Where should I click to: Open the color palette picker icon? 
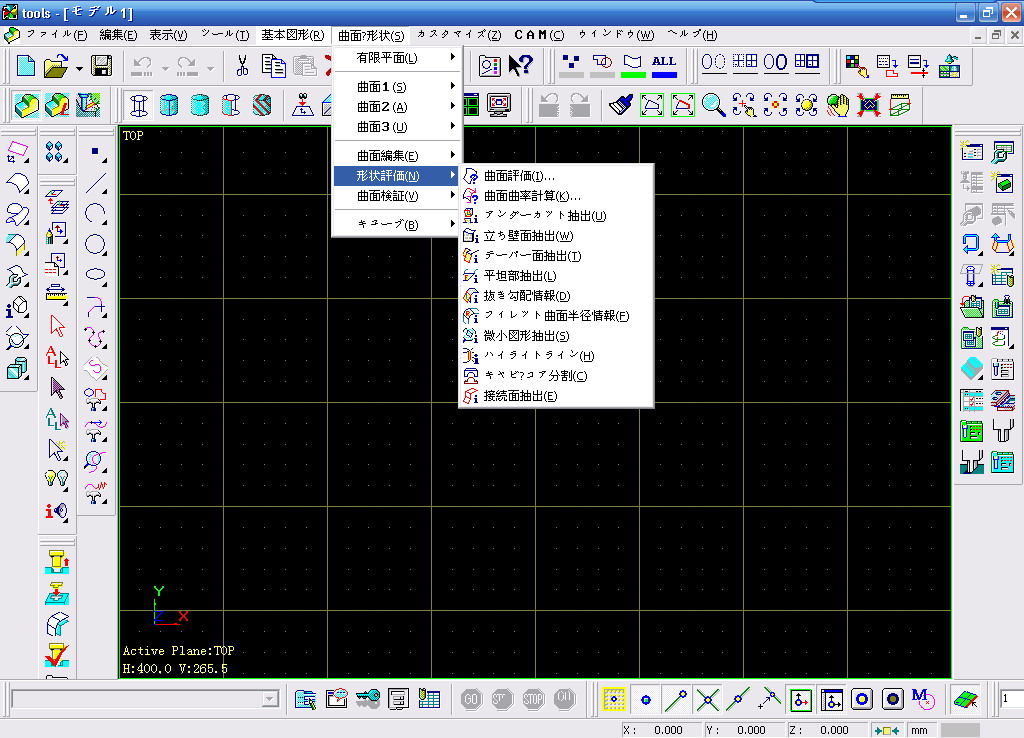[857, 65]
